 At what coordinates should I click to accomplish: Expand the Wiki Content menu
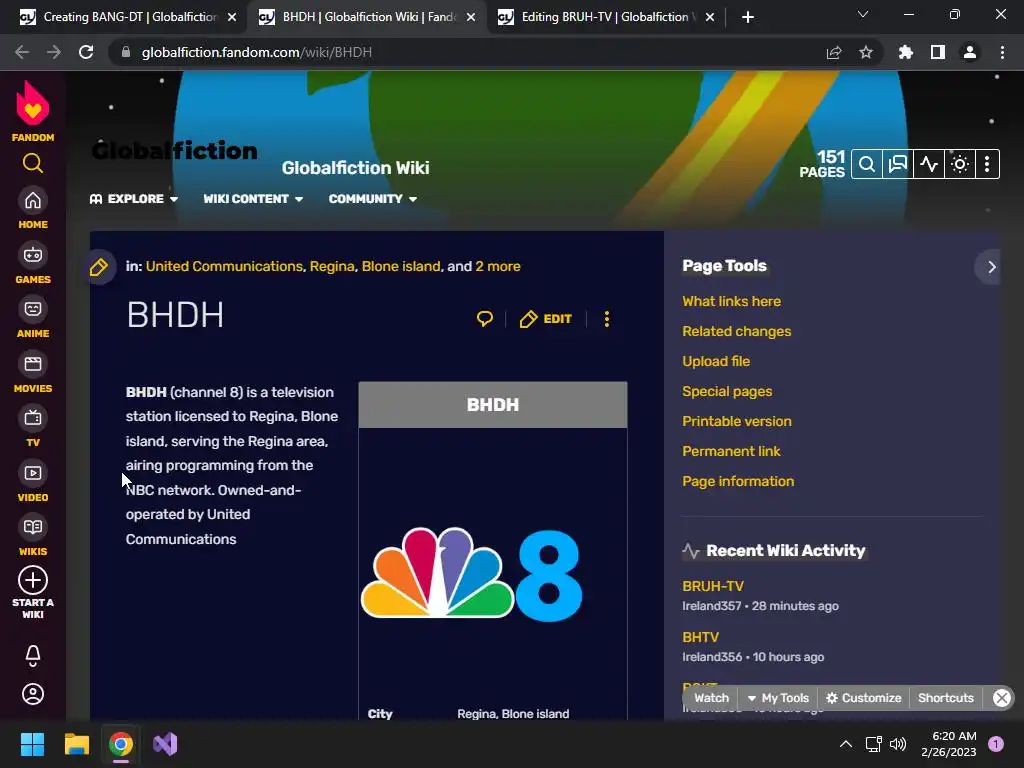click(253, 199)
